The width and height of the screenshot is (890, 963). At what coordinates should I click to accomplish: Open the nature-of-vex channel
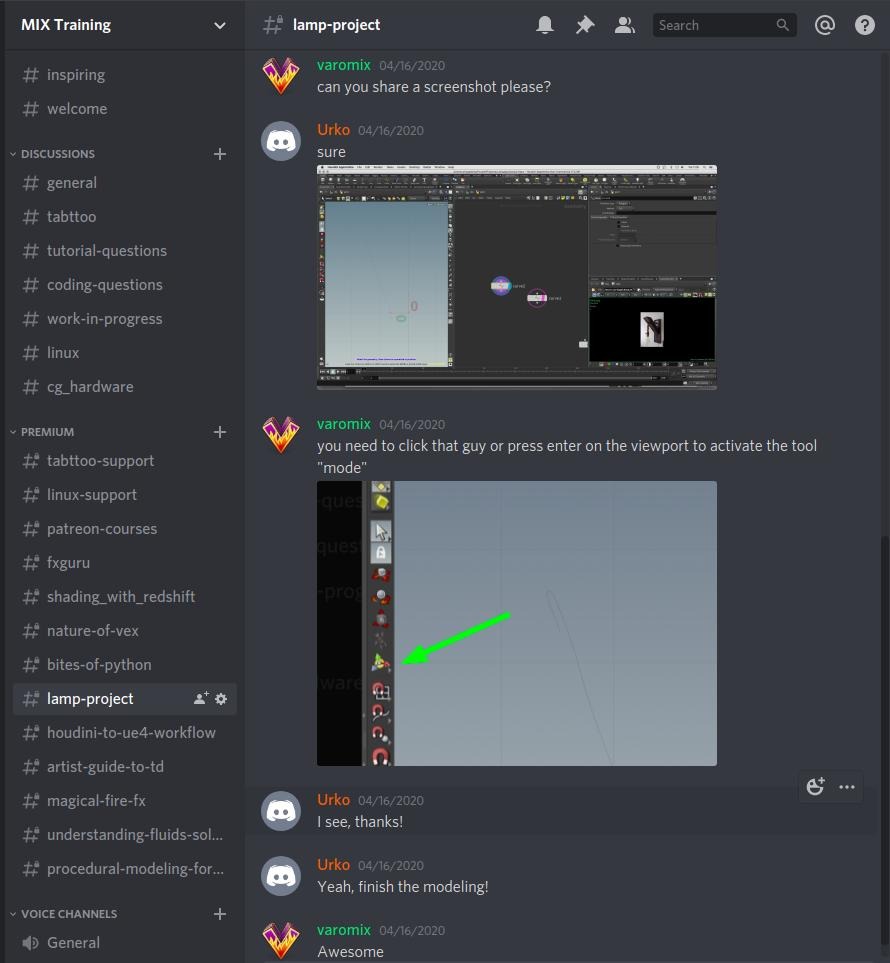pyautogui.click(x=92, y=631)
